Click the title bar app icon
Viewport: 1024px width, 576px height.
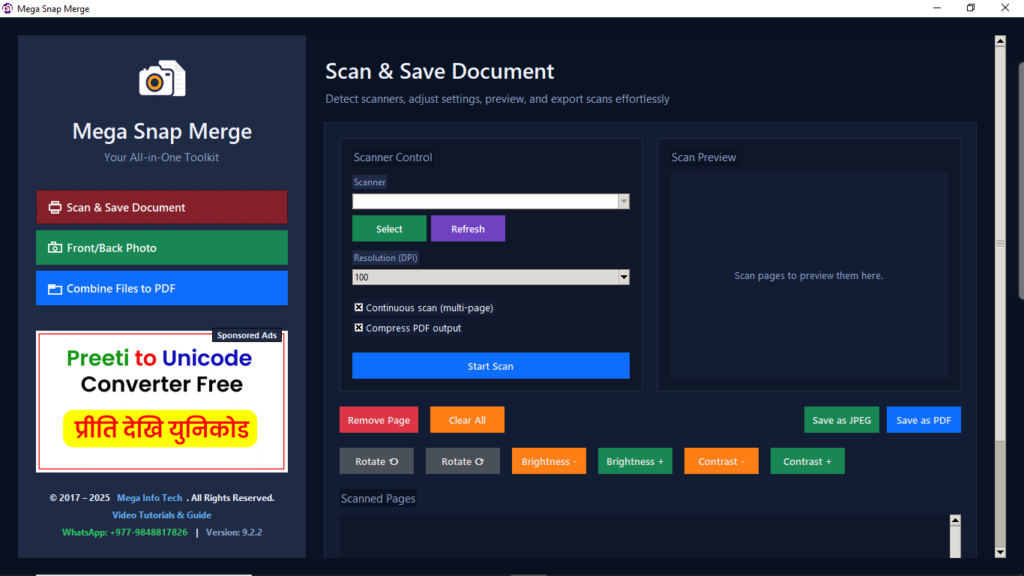point(8,8)
